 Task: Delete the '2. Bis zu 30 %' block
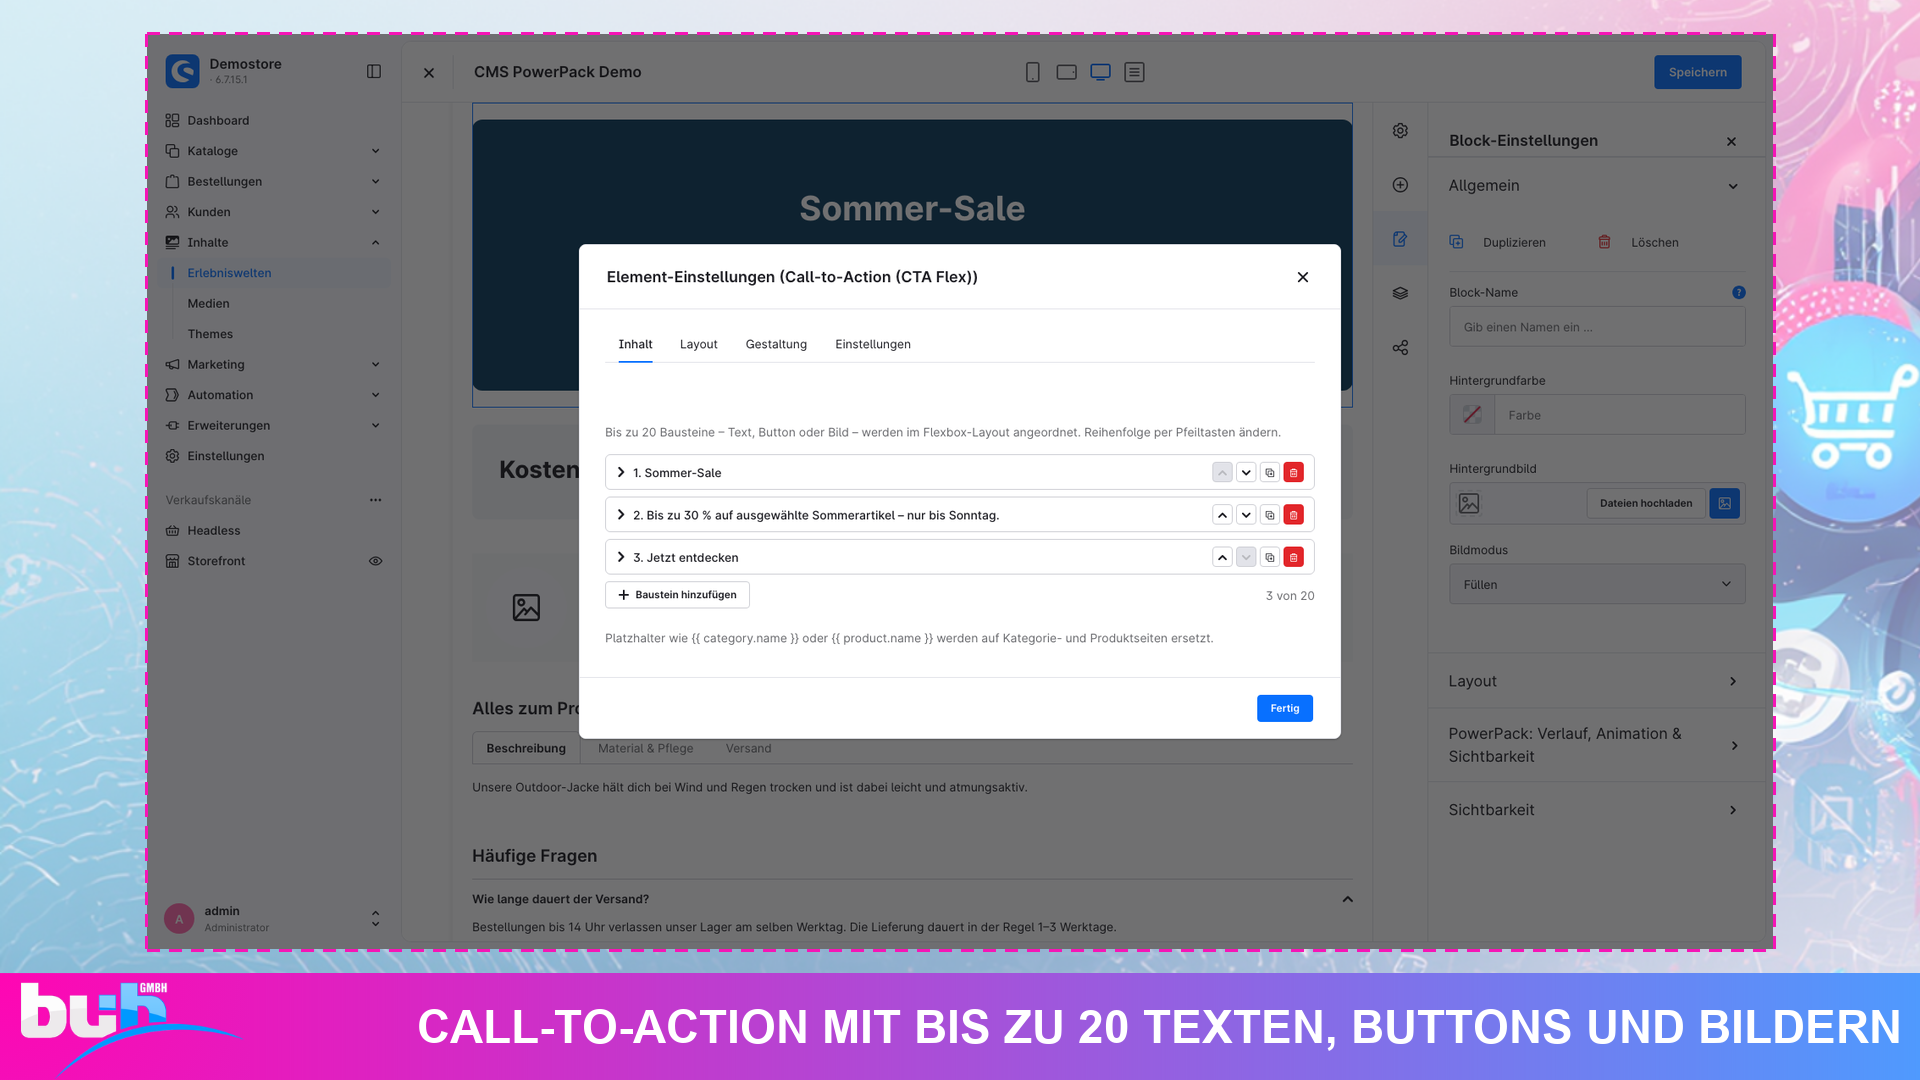click(1293, 515)
